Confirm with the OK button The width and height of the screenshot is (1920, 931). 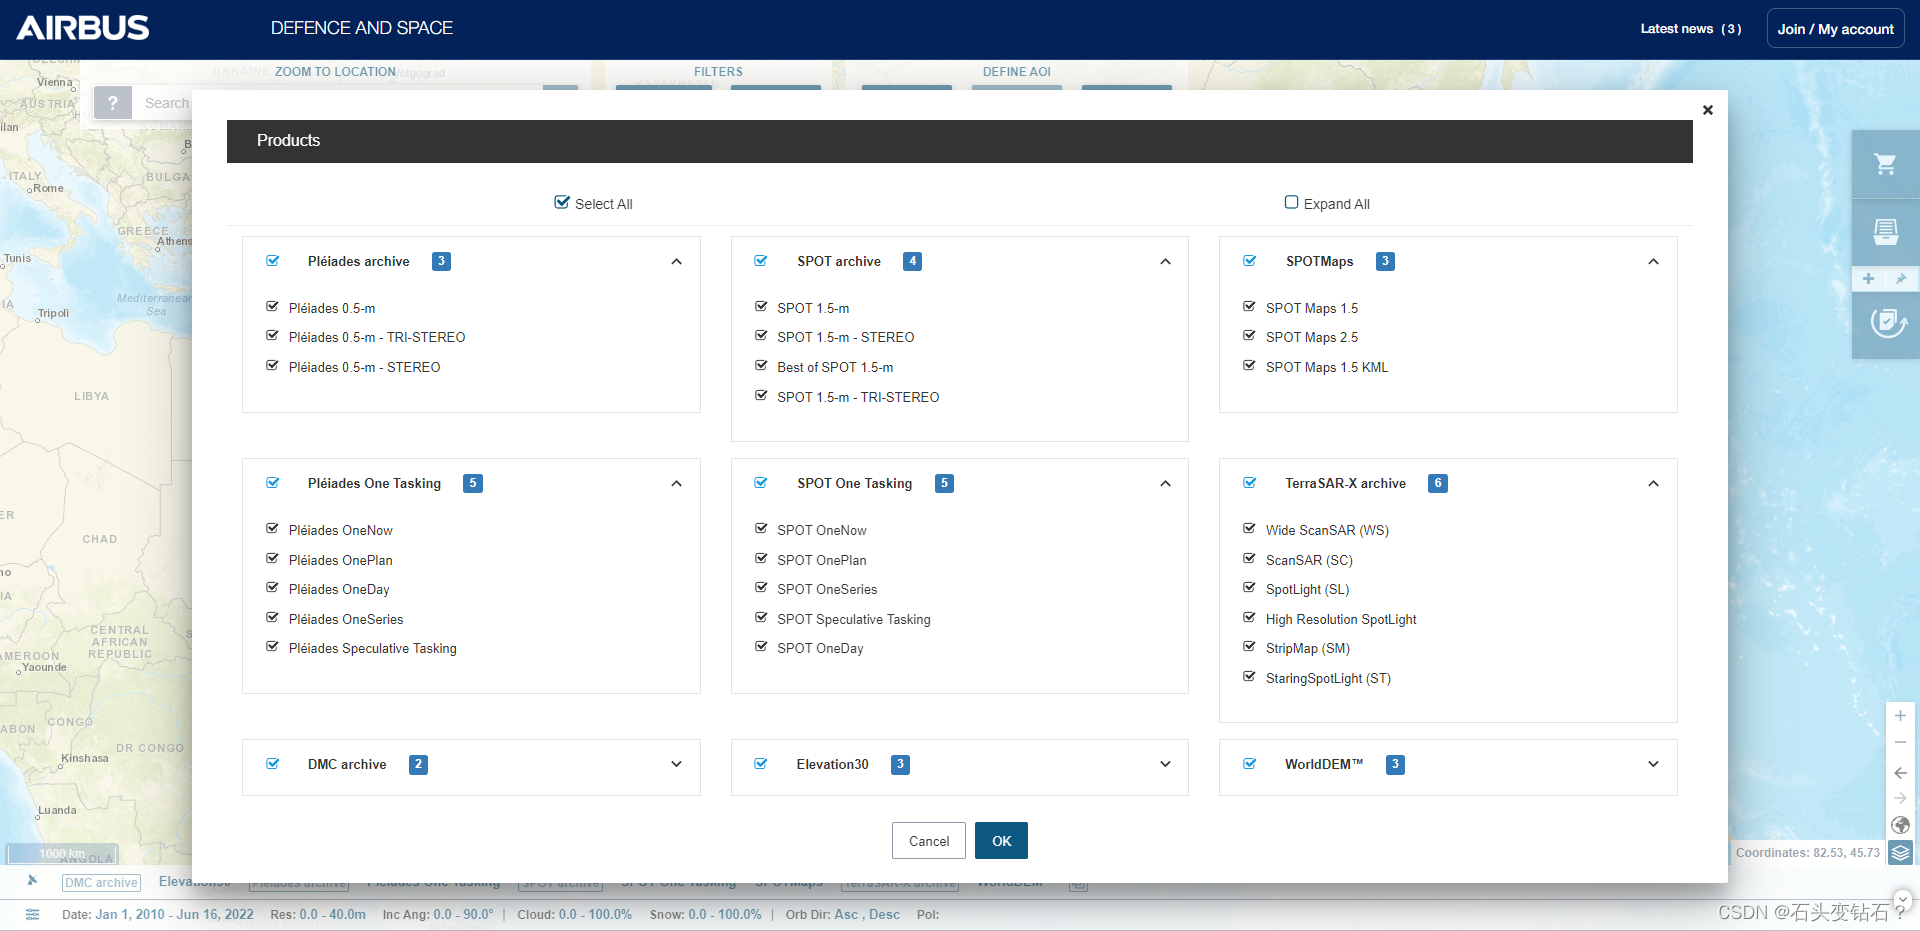(1001, 841)
